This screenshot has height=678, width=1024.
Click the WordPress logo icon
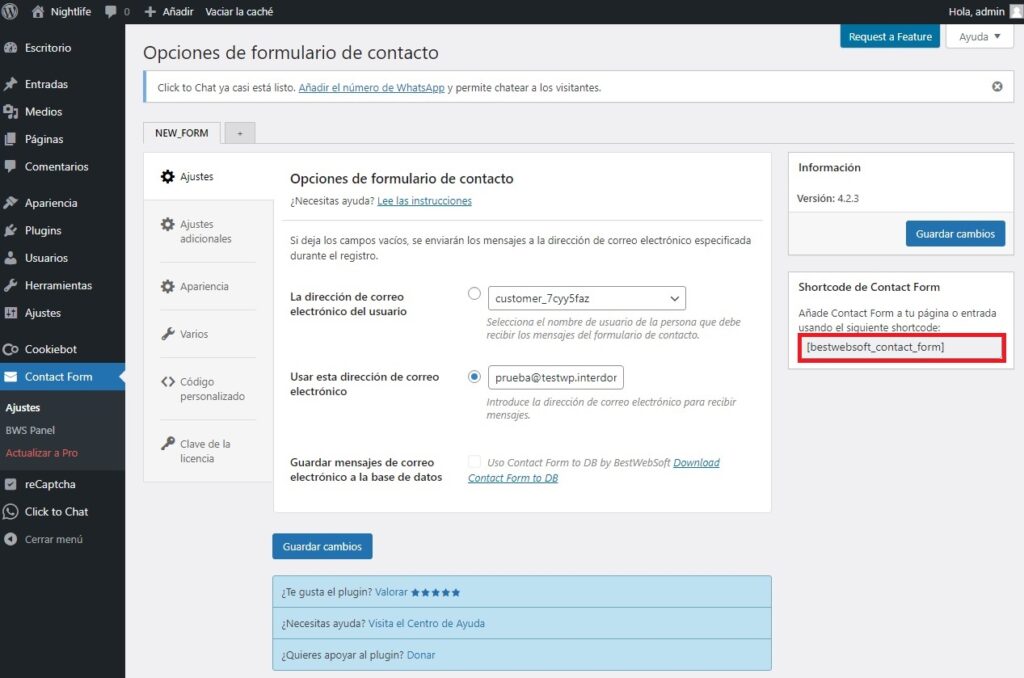(x=10, y=11)
